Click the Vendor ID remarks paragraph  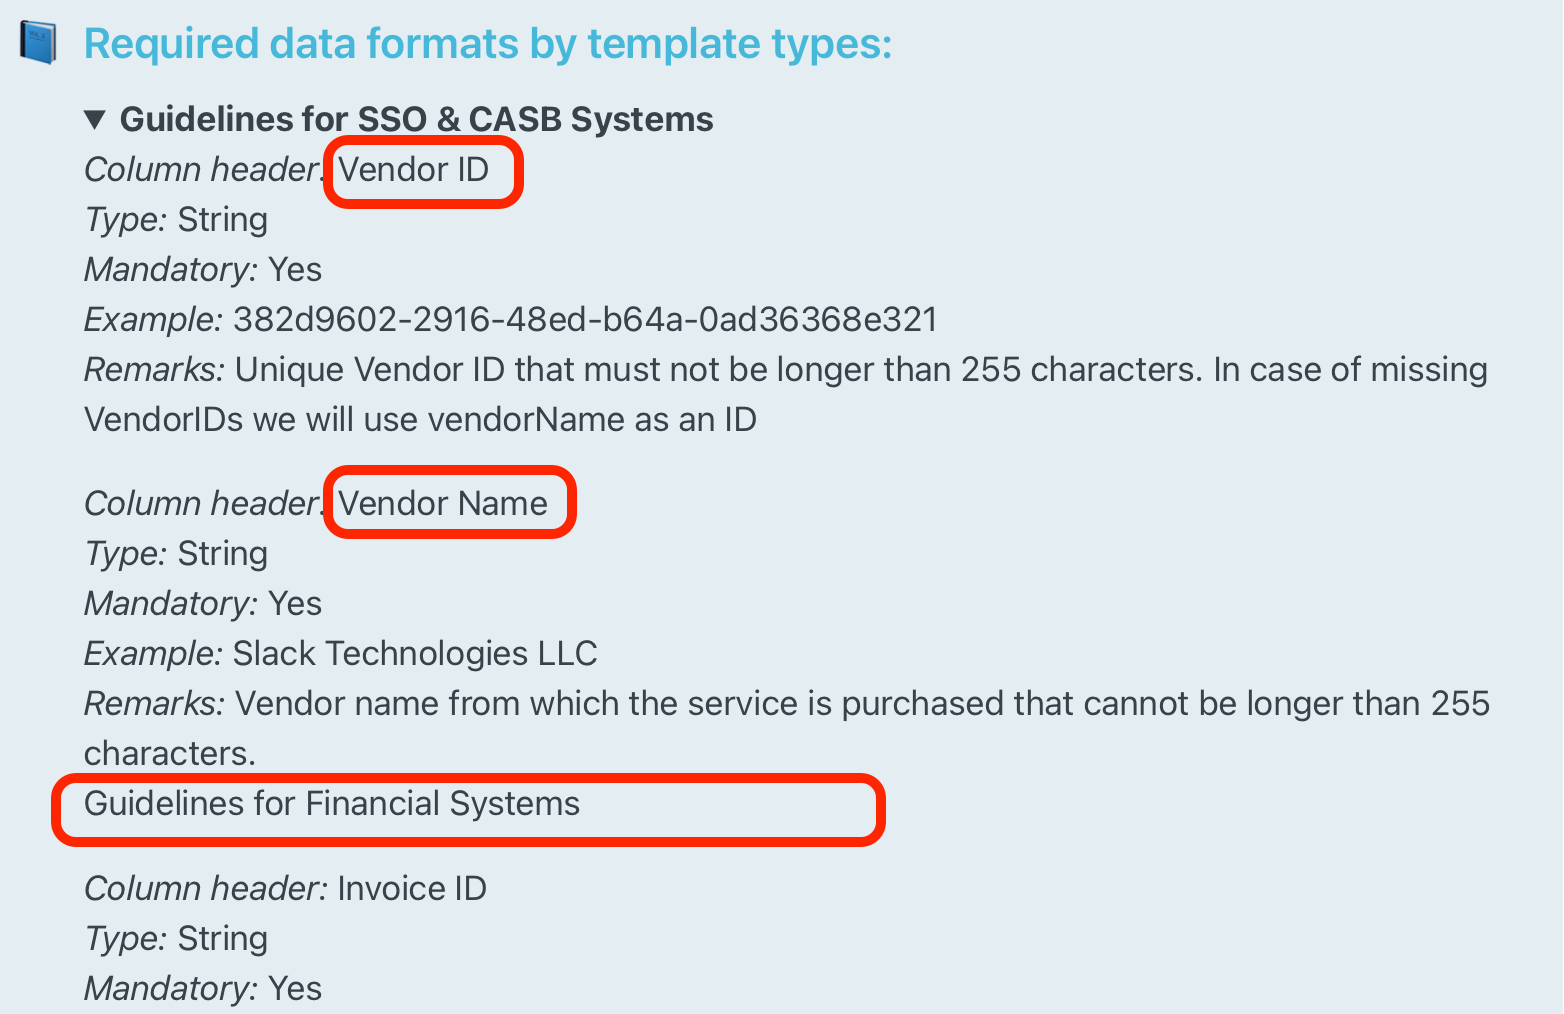786,395
